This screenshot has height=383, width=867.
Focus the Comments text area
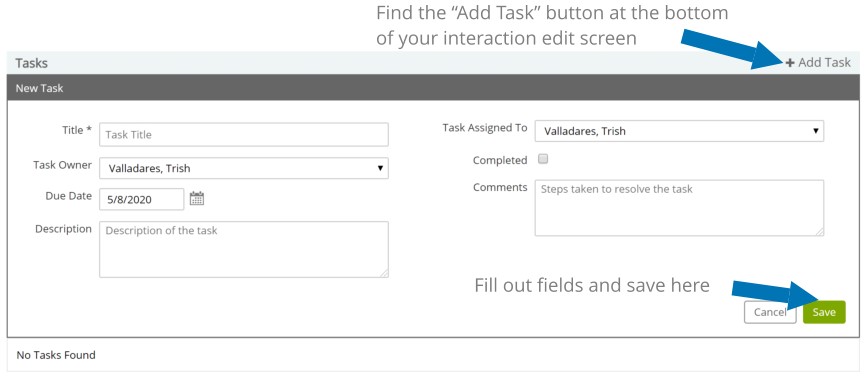679,208
